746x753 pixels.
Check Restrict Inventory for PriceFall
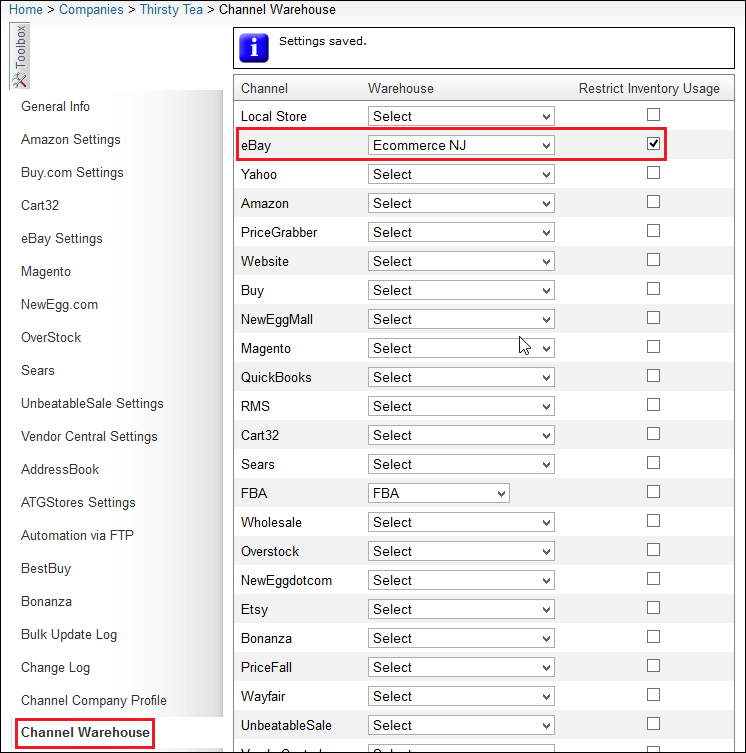pyautogui.click(x=653, y=666)
